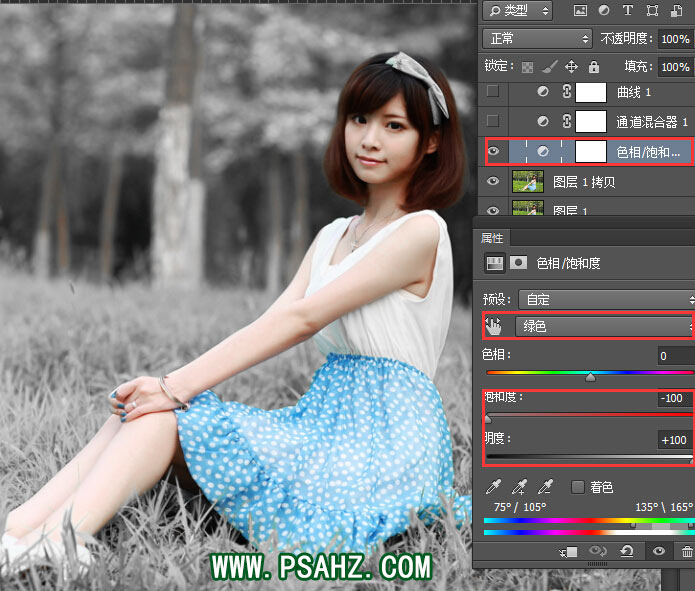Show the 曲线 1 layer
This screenshot has height=591, width=695.
coord(492,92)
